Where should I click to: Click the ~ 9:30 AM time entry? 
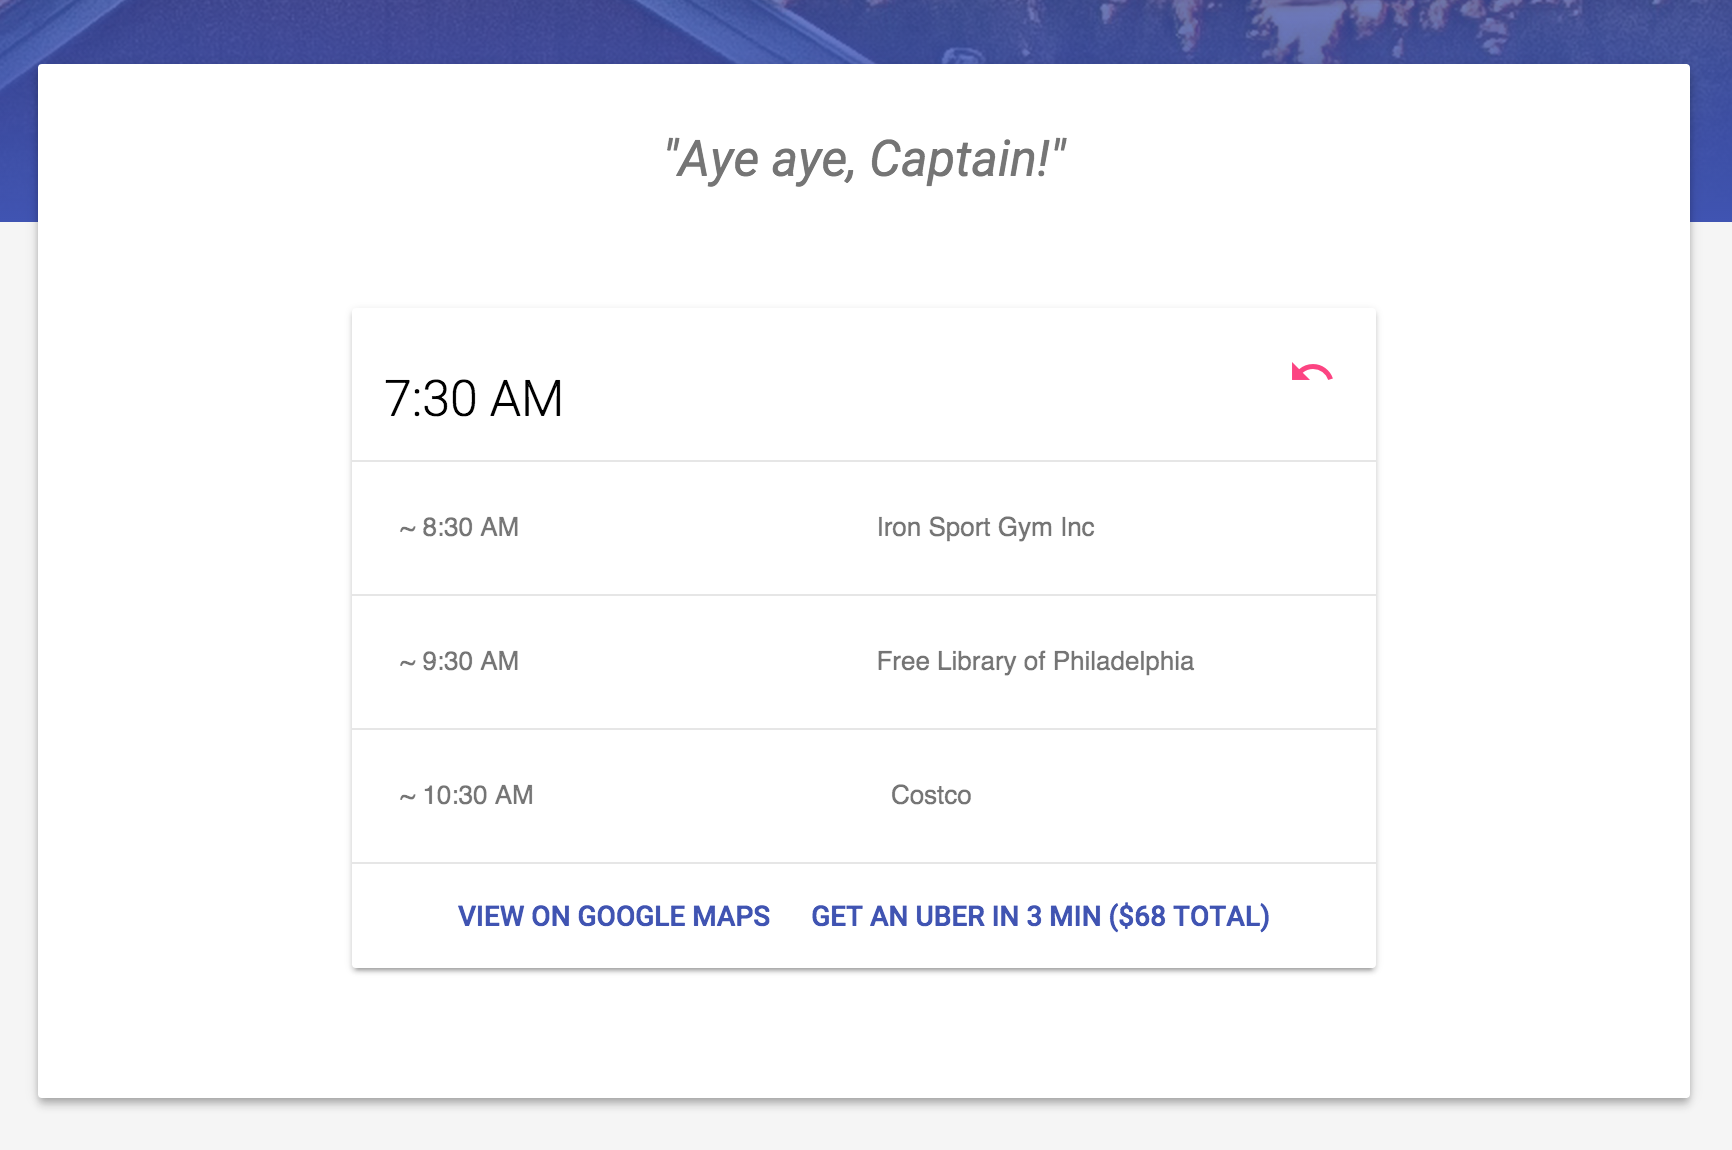click(459, 661)
